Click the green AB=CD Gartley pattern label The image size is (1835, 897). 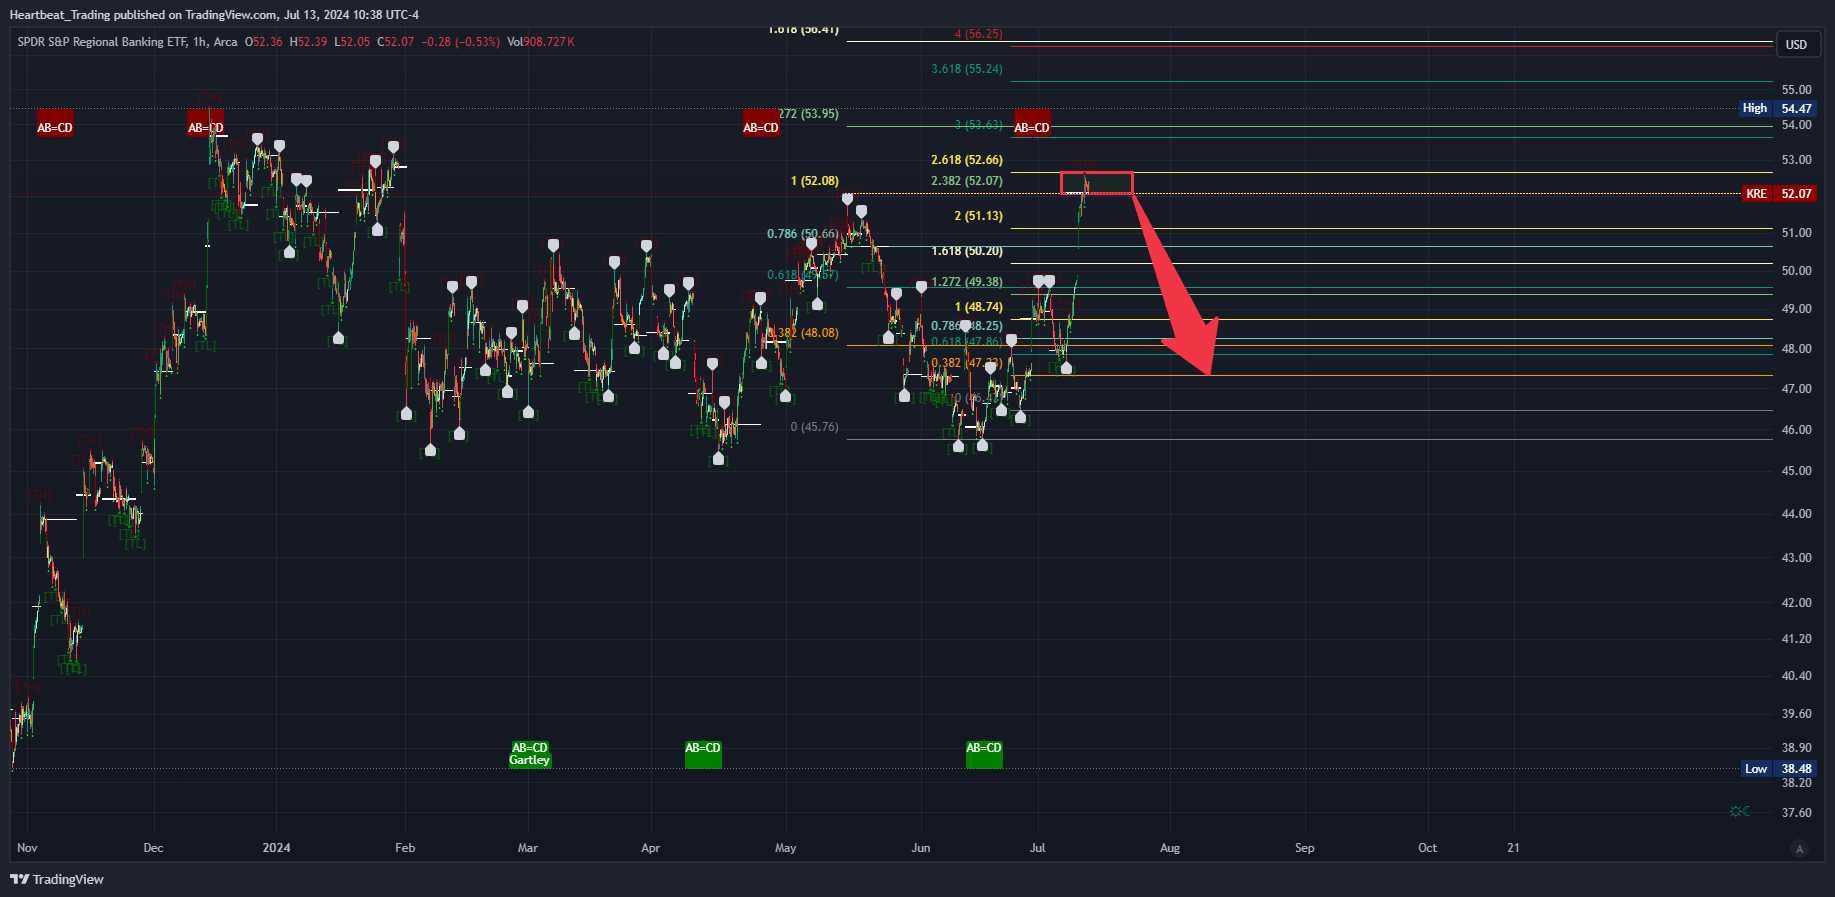click(x=530, y=754)
